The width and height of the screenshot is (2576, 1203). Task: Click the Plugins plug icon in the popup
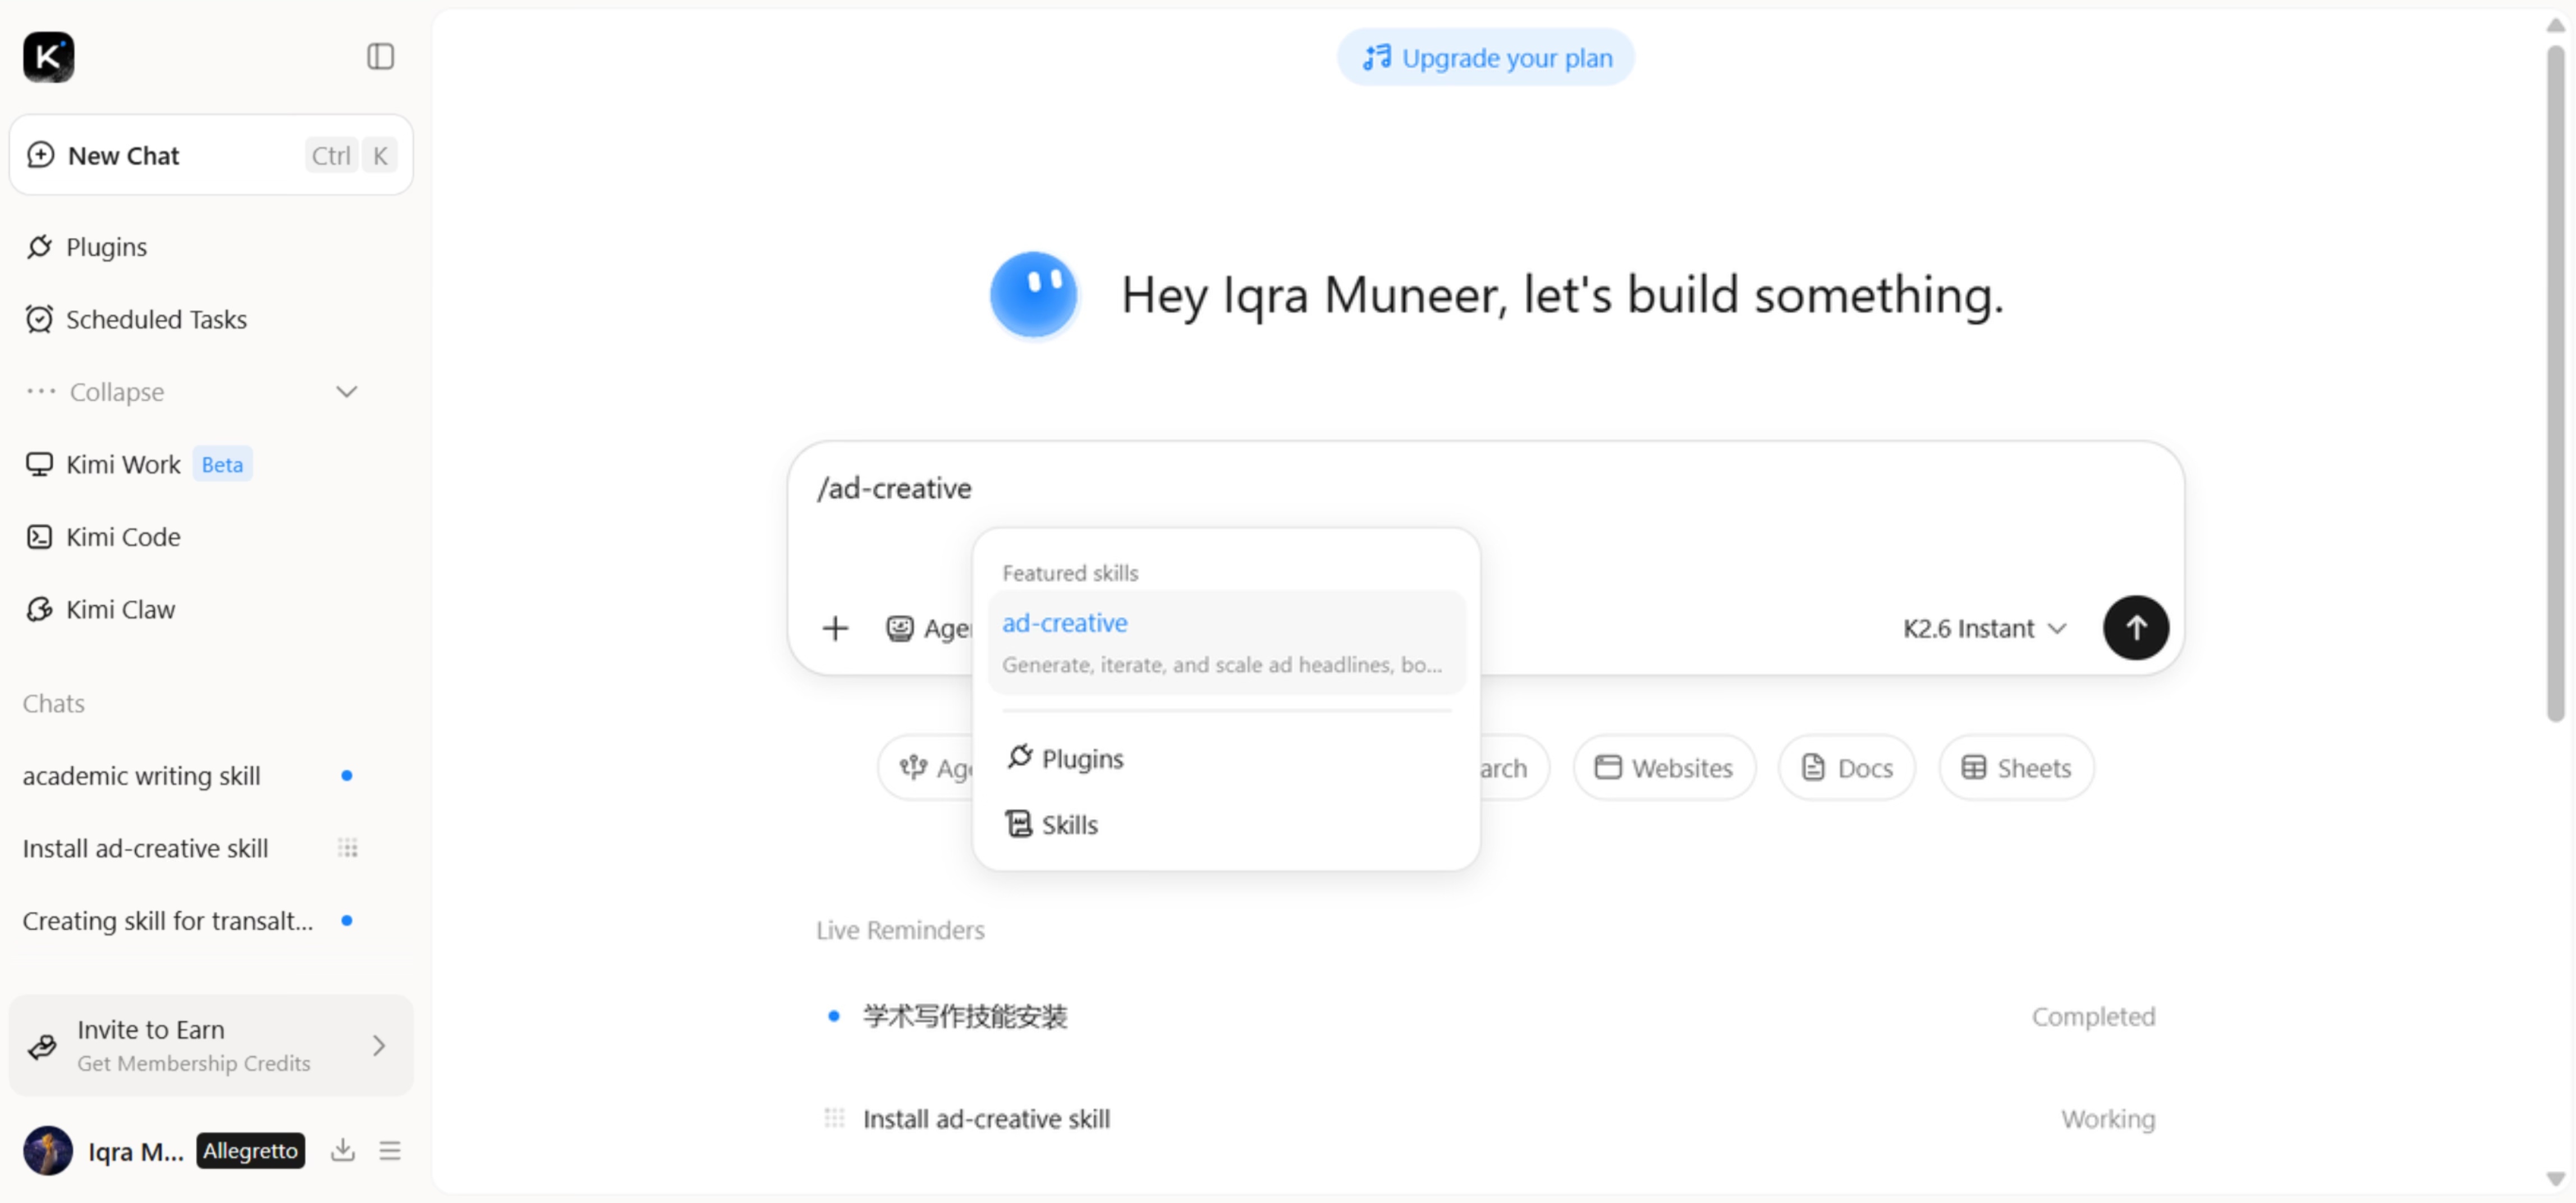(1019, 757)
